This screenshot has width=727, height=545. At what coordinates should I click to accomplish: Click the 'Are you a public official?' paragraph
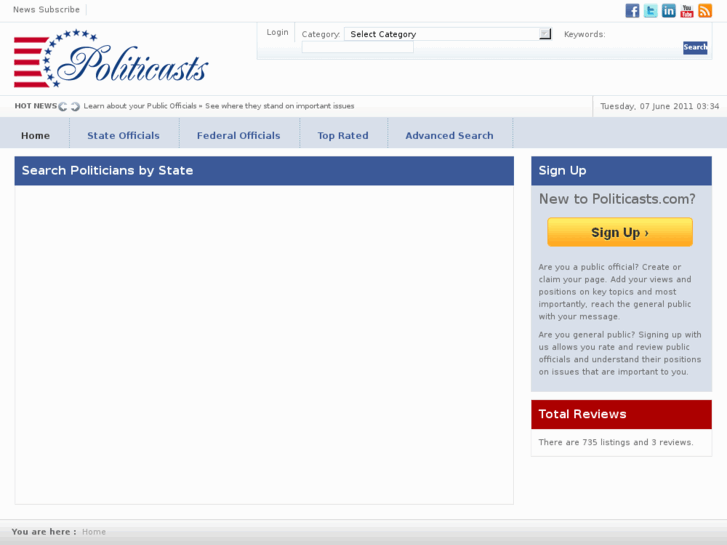tap(615, 292)
